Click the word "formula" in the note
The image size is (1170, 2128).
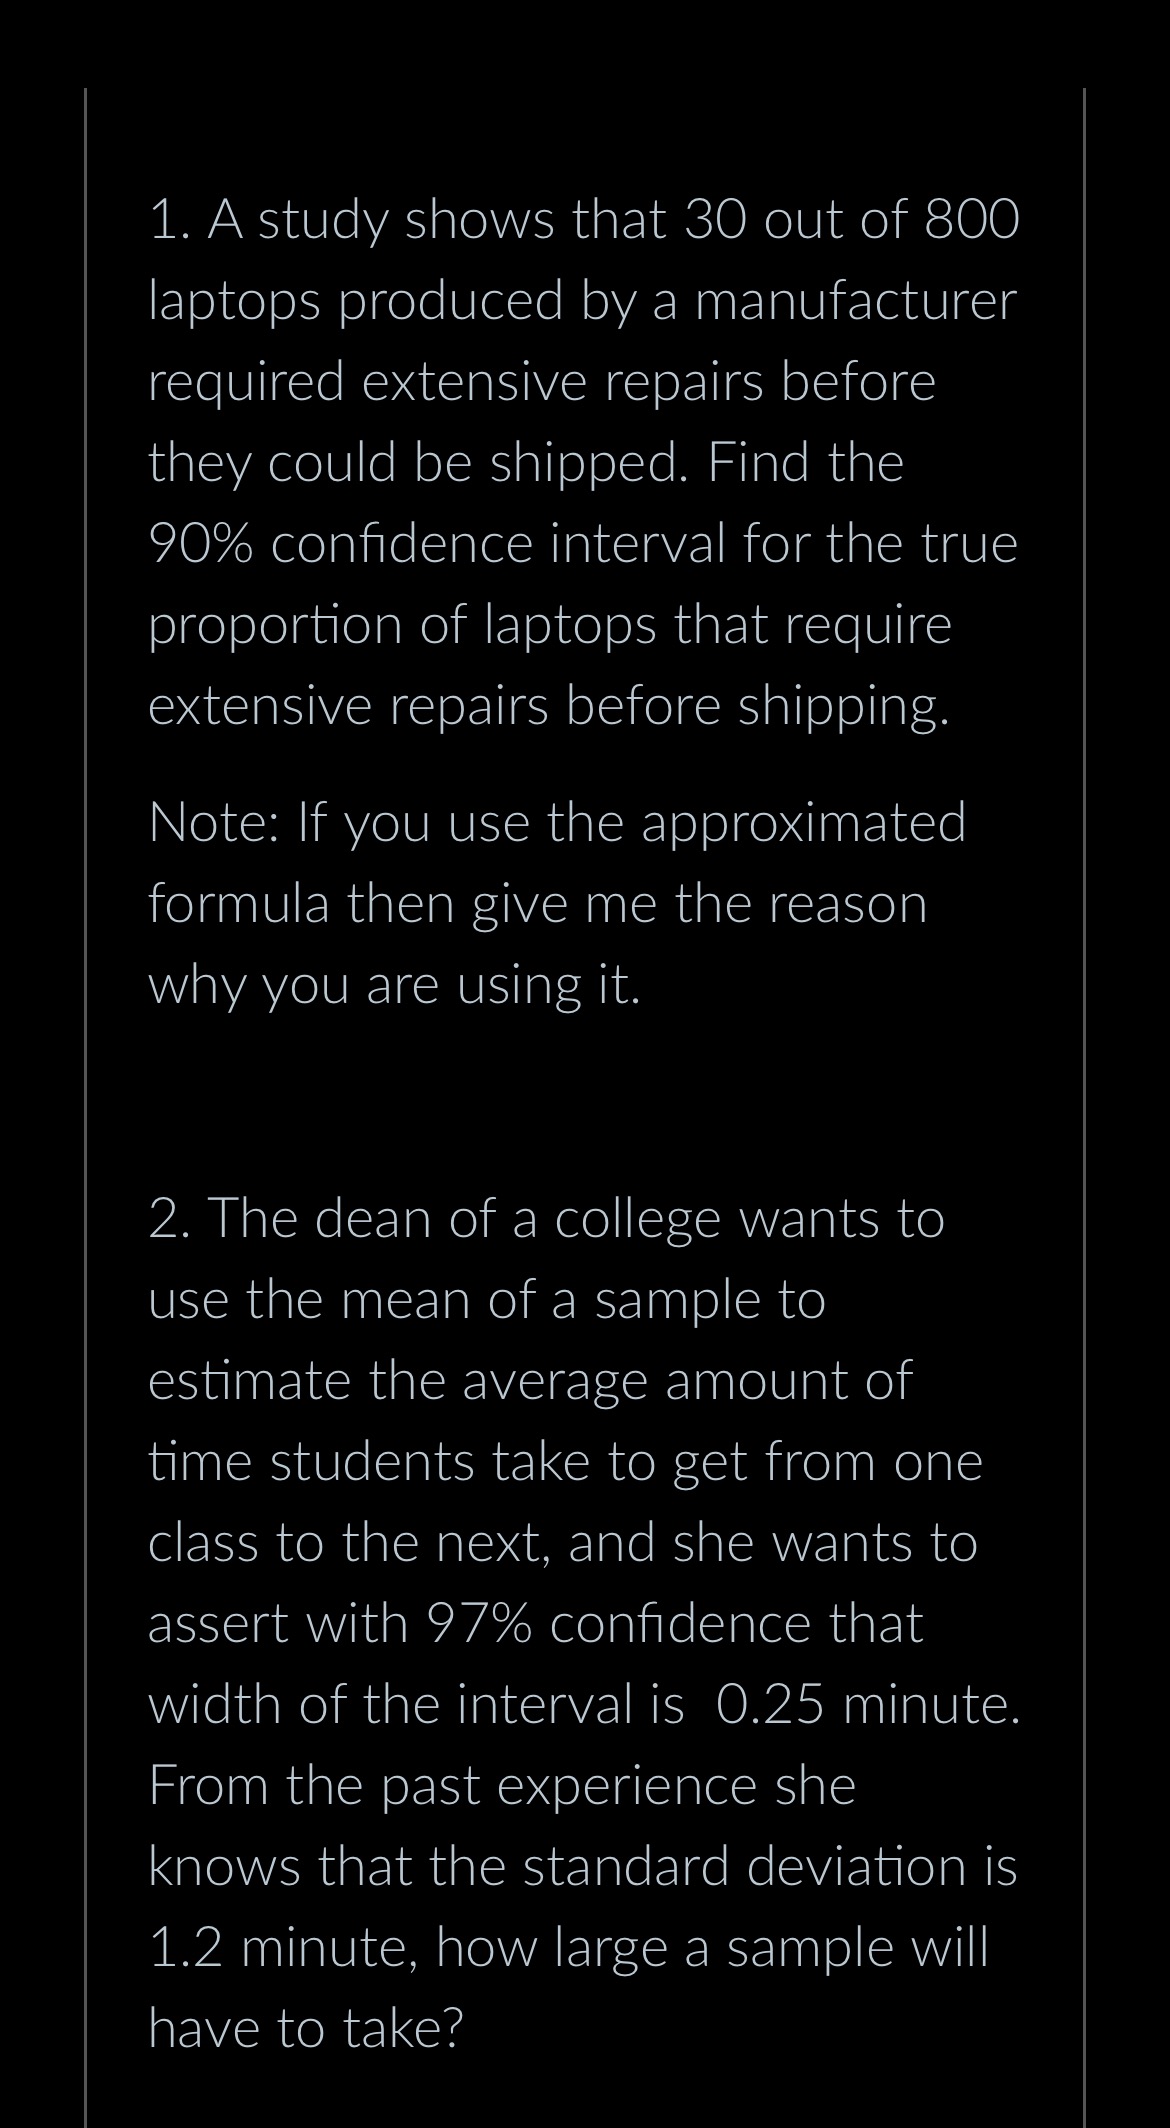pos(239,903)
